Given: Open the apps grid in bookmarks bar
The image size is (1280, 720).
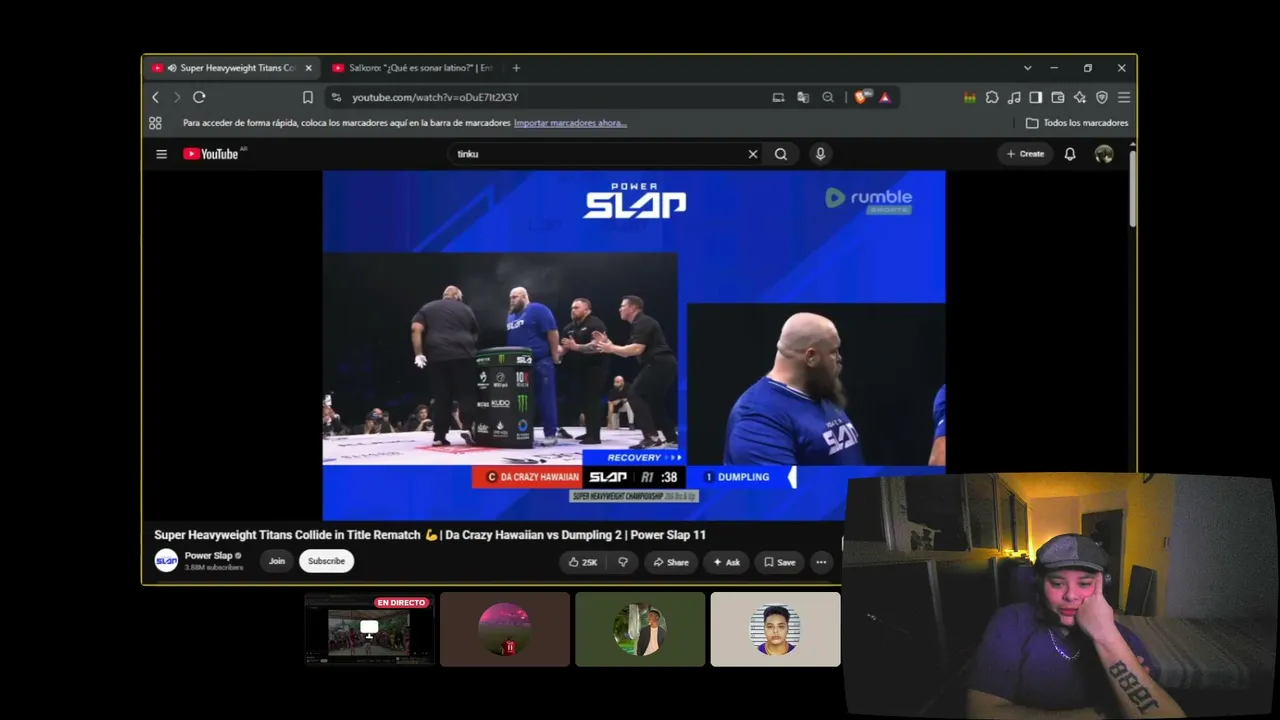Looking at the screenshot, I should pos(155,123).
